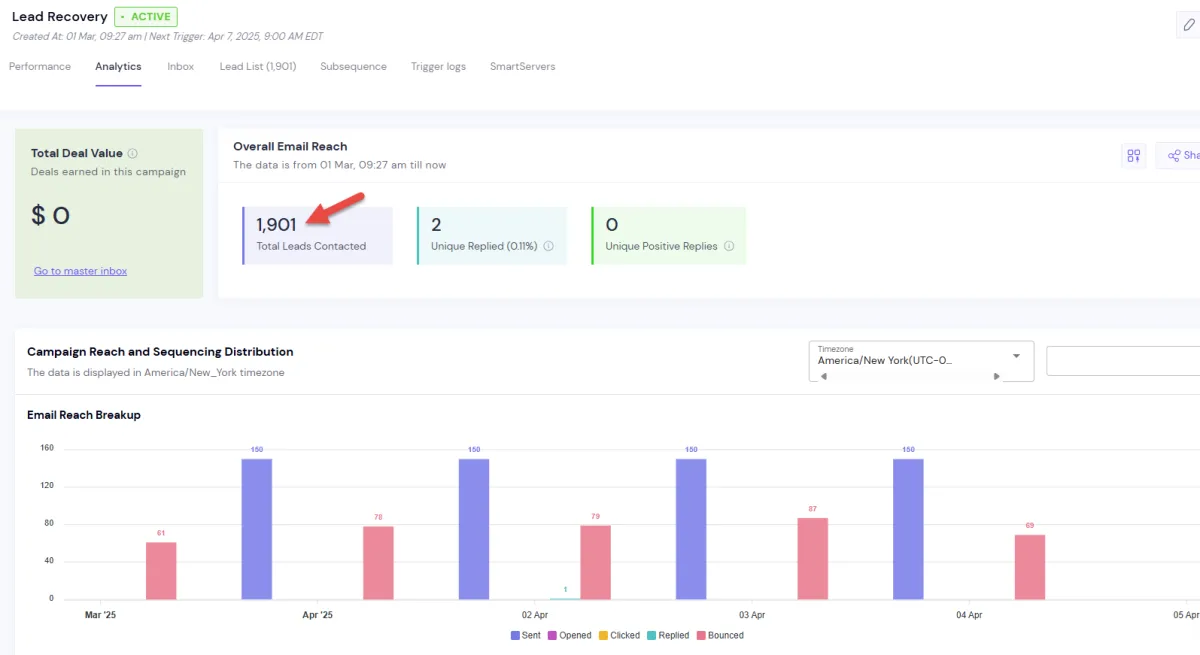
Task: Toggle the Opened legend item
Action: 569,635
